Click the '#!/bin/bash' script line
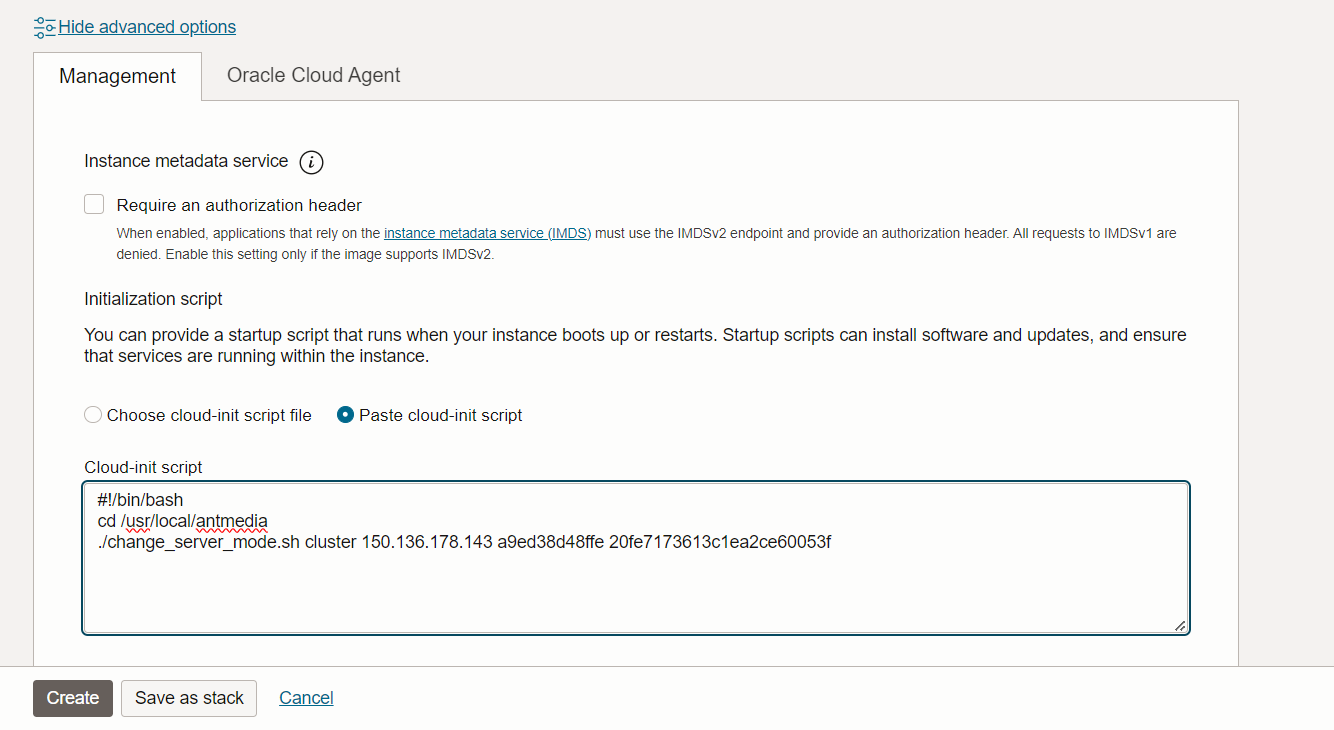Image resolution: width=1334 pixels, height=730 pixels. (140, 499)
